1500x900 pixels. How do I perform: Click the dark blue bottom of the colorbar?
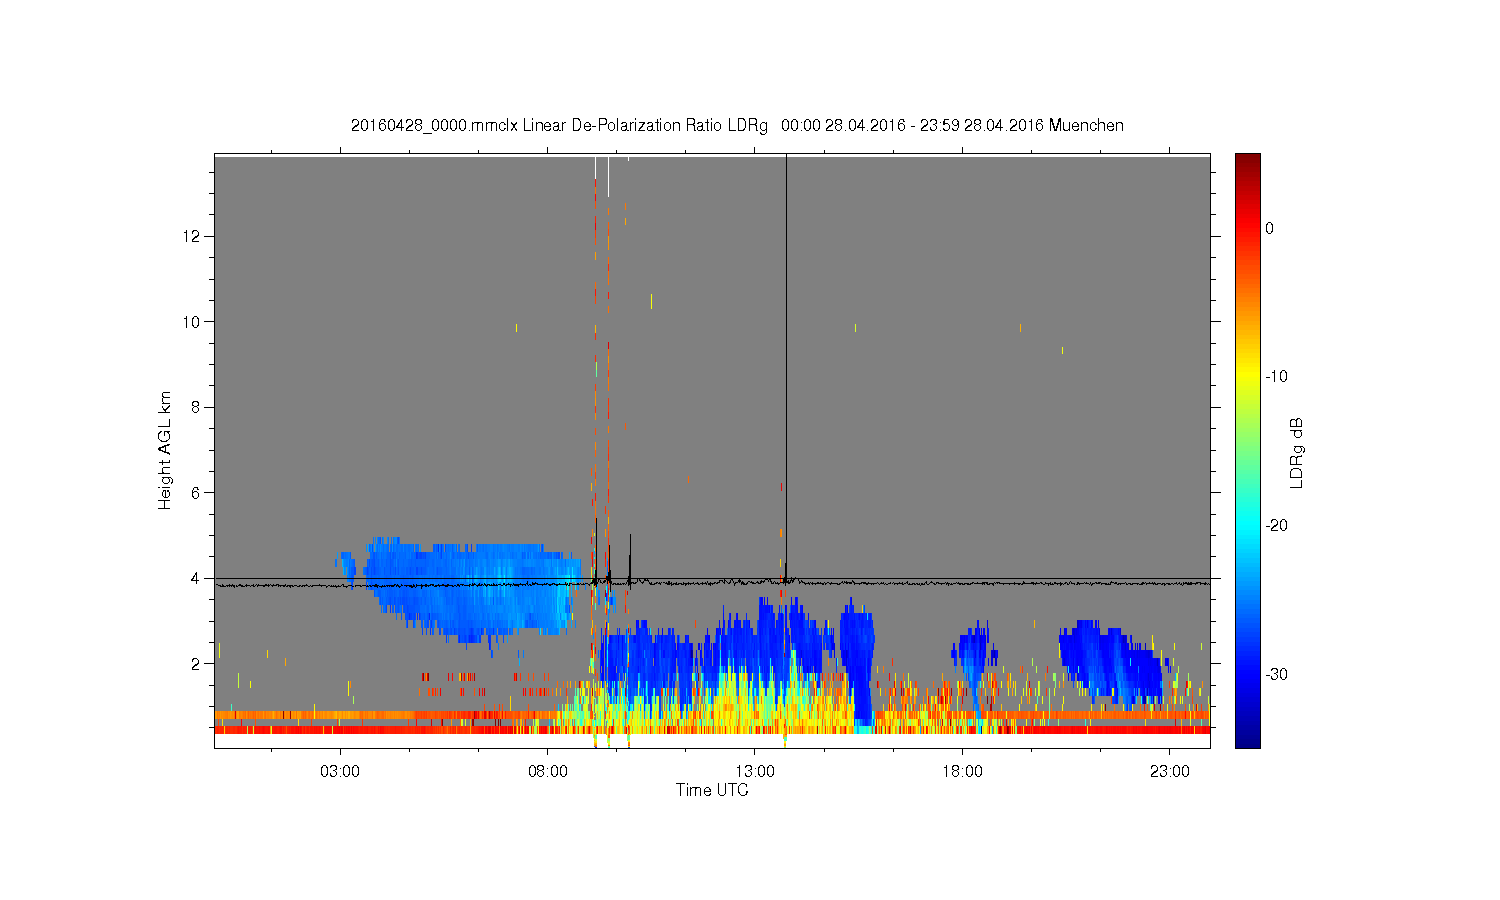click(1248, 738)
